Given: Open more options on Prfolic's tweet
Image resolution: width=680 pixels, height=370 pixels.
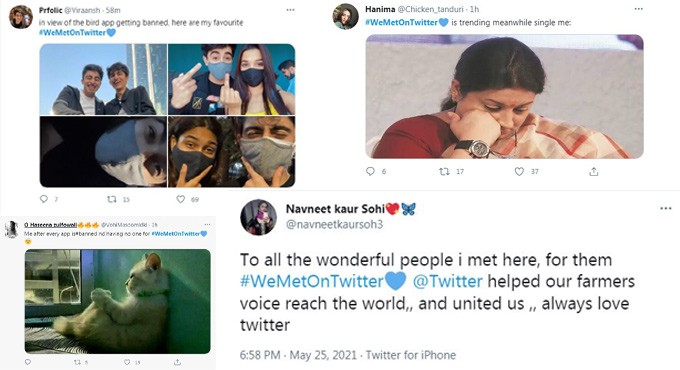Looking at the screenshot, I should [290, 10].
